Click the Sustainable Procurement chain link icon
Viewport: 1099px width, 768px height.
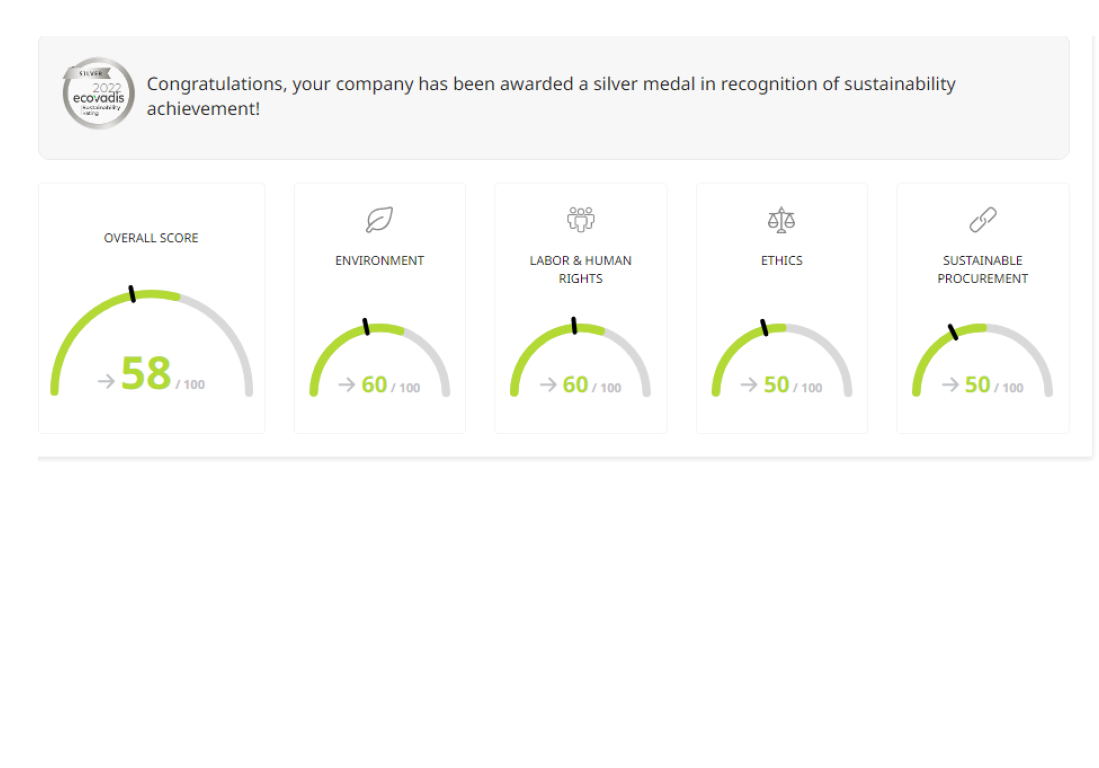[x=983, y=220]
